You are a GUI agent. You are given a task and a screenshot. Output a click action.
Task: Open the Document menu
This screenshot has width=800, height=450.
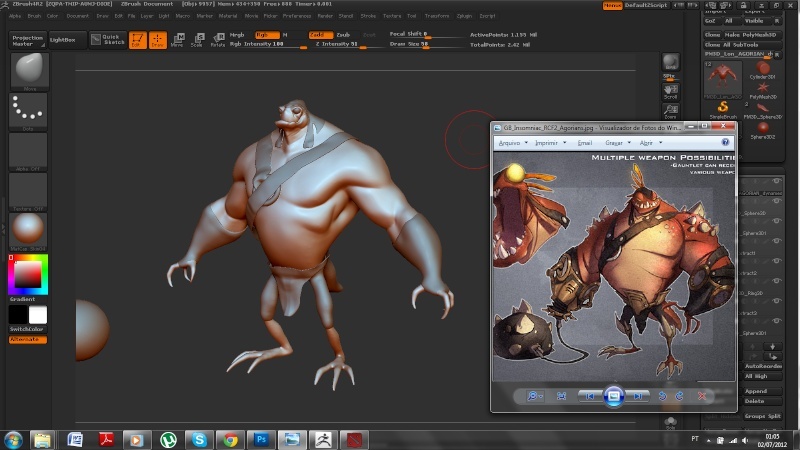tap(78, 16)
